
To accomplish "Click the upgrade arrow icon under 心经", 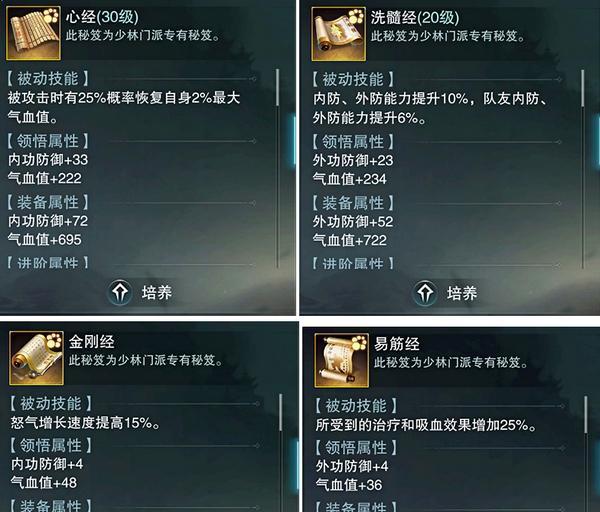I will [120, 293].
